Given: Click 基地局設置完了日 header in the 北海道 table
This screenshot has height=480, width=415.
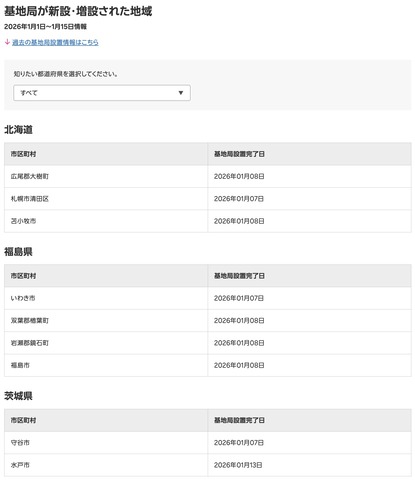Looking at the screenshot, I should pyautogui.click(x=239, y=154).
